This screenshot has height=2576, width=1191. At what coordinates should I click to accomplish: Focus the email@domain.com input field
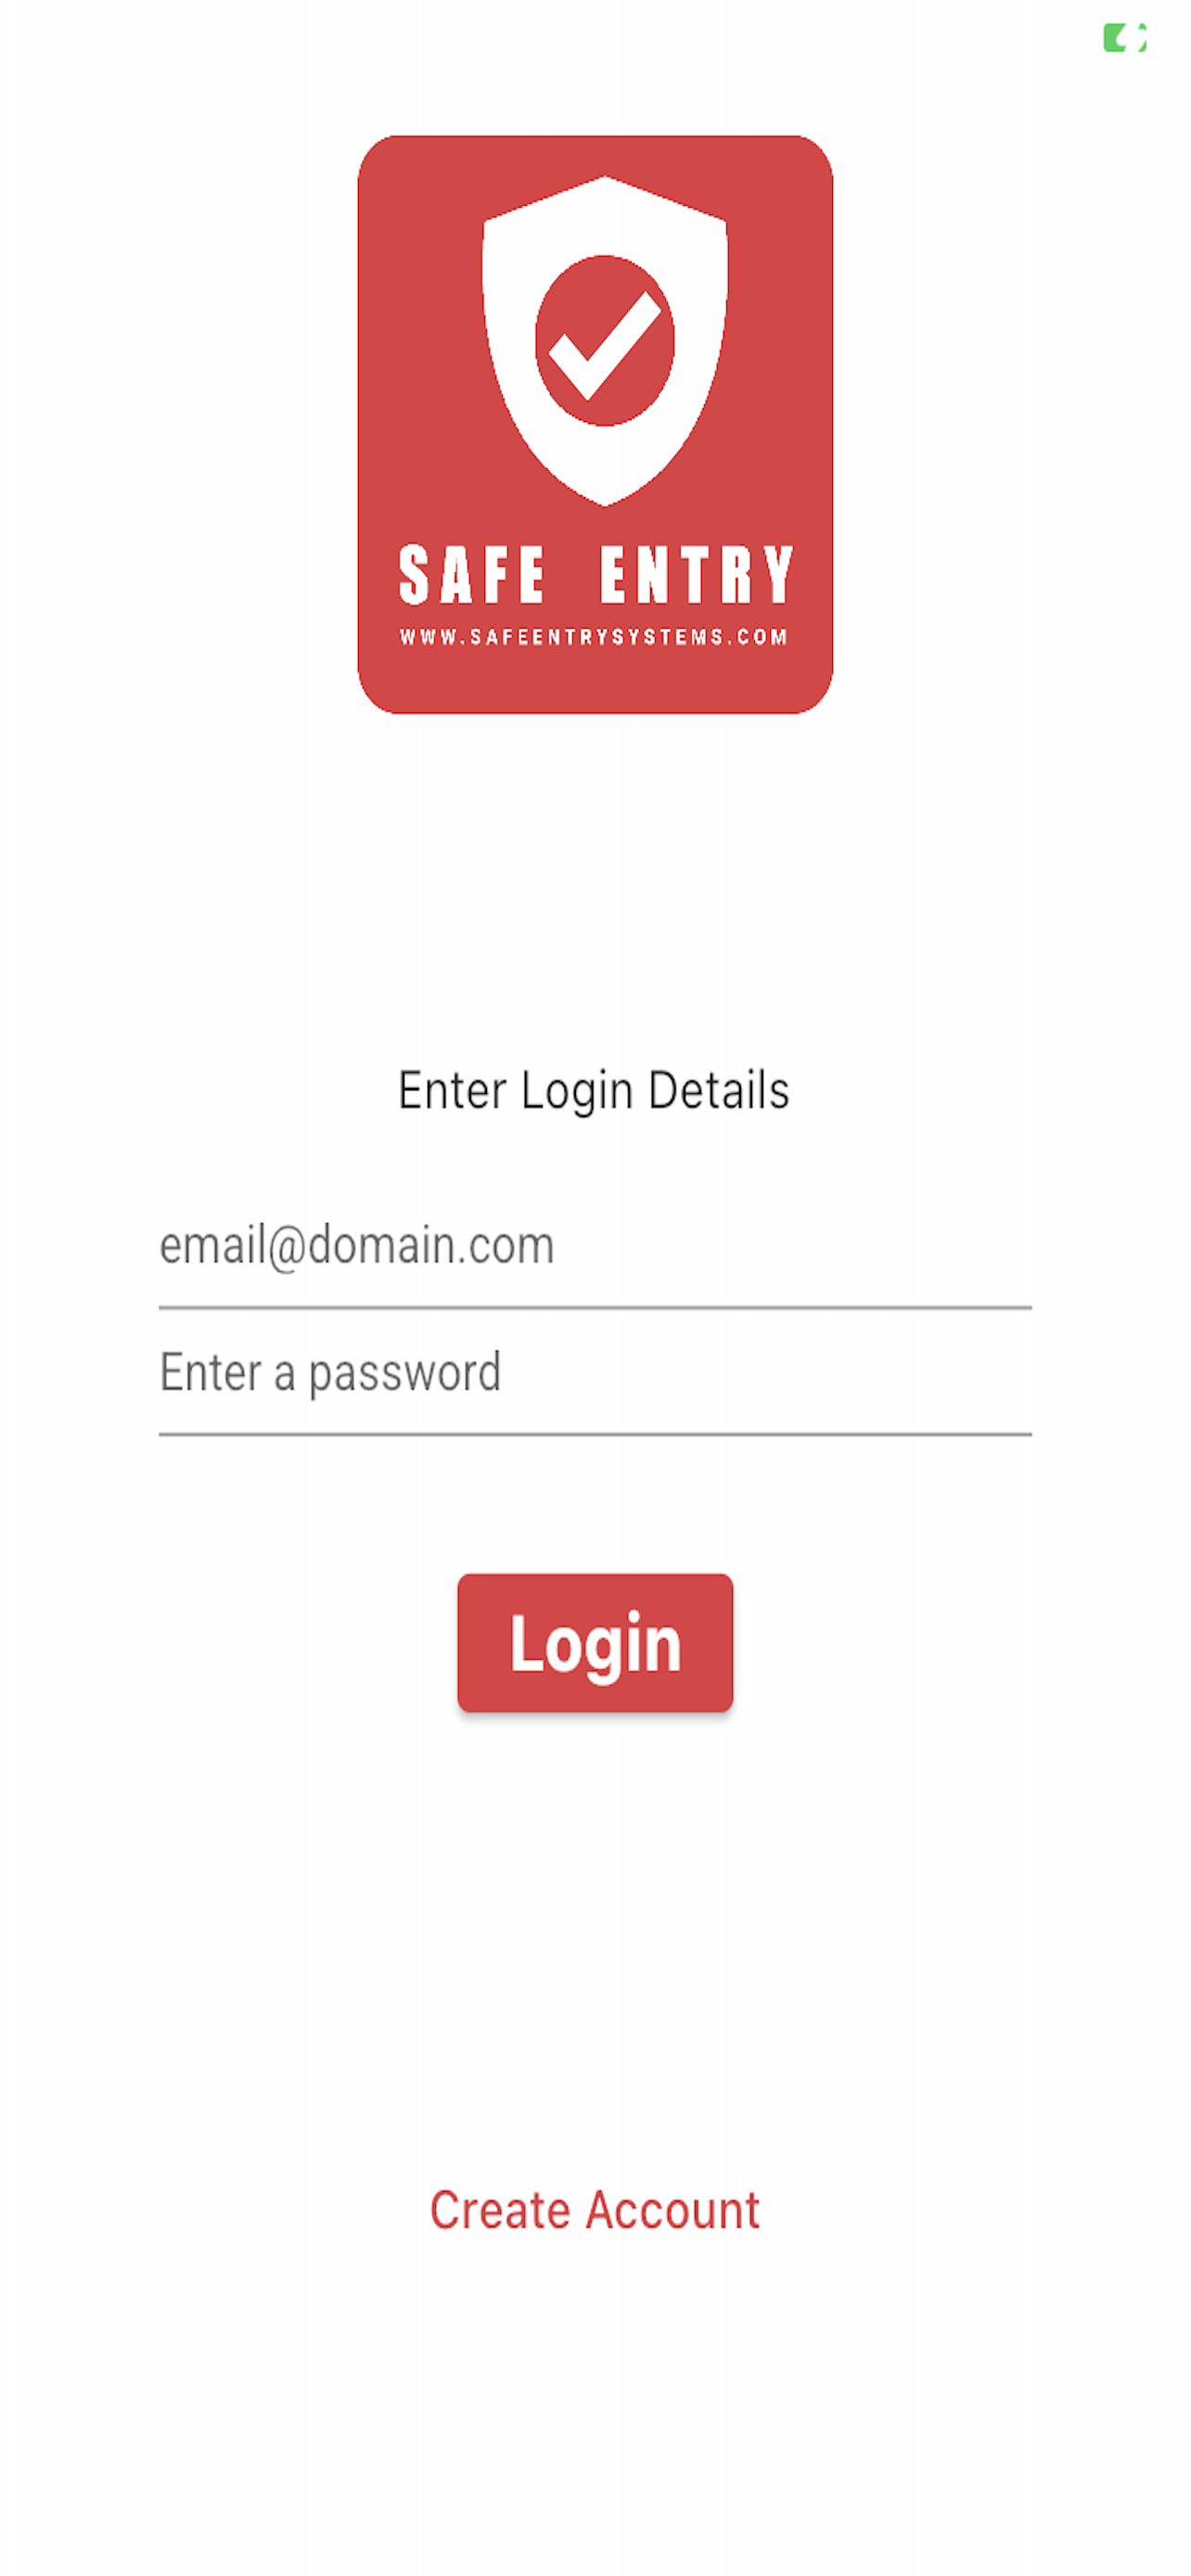click(595, 1246)
